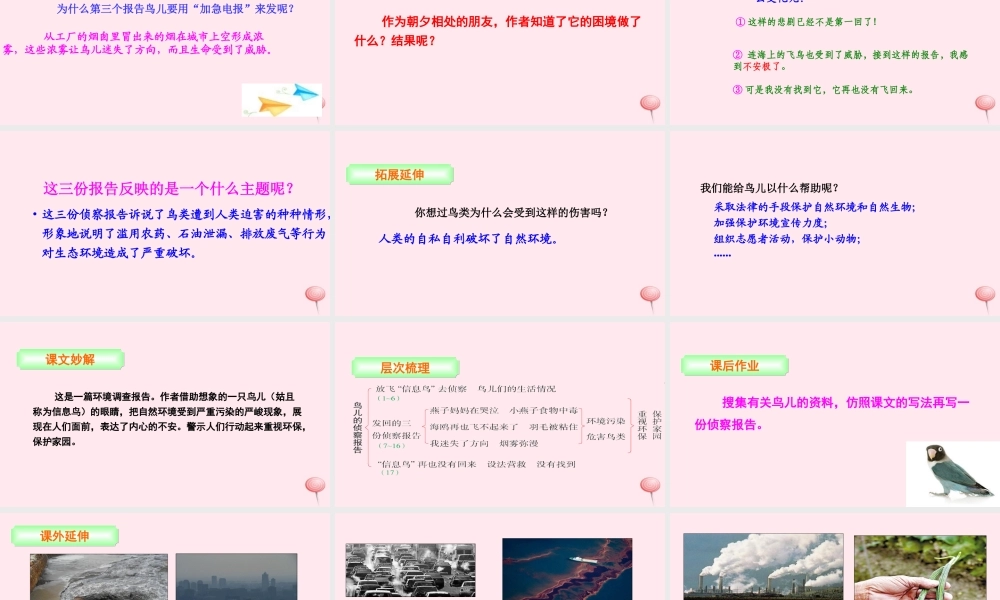
Task: Select the polluted shoreline photo
Action: [x=99, y=576]
